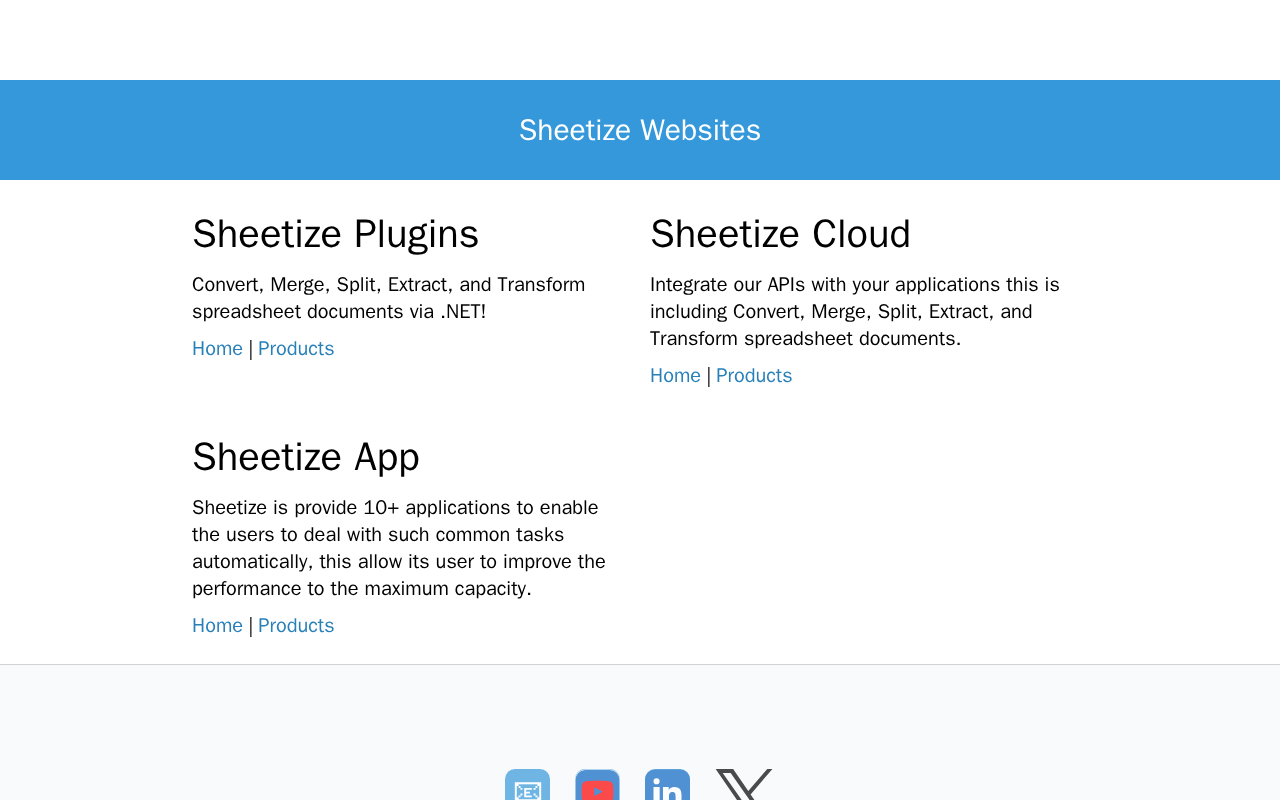The image size is (1280, 800).
Task: Open Home link under Sheetize Plugins
Action: [x=217, y=349]
